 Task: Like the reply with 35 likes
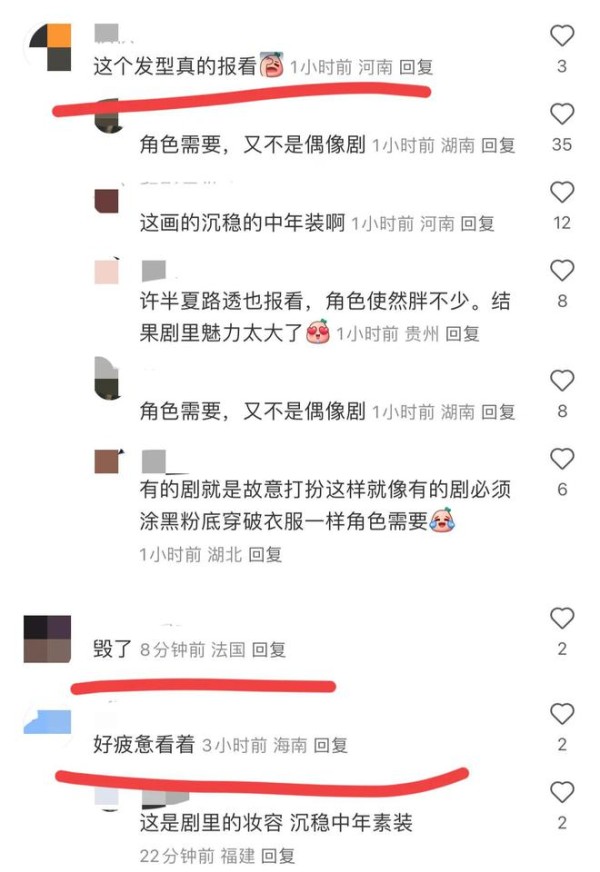tap(562, 114)
